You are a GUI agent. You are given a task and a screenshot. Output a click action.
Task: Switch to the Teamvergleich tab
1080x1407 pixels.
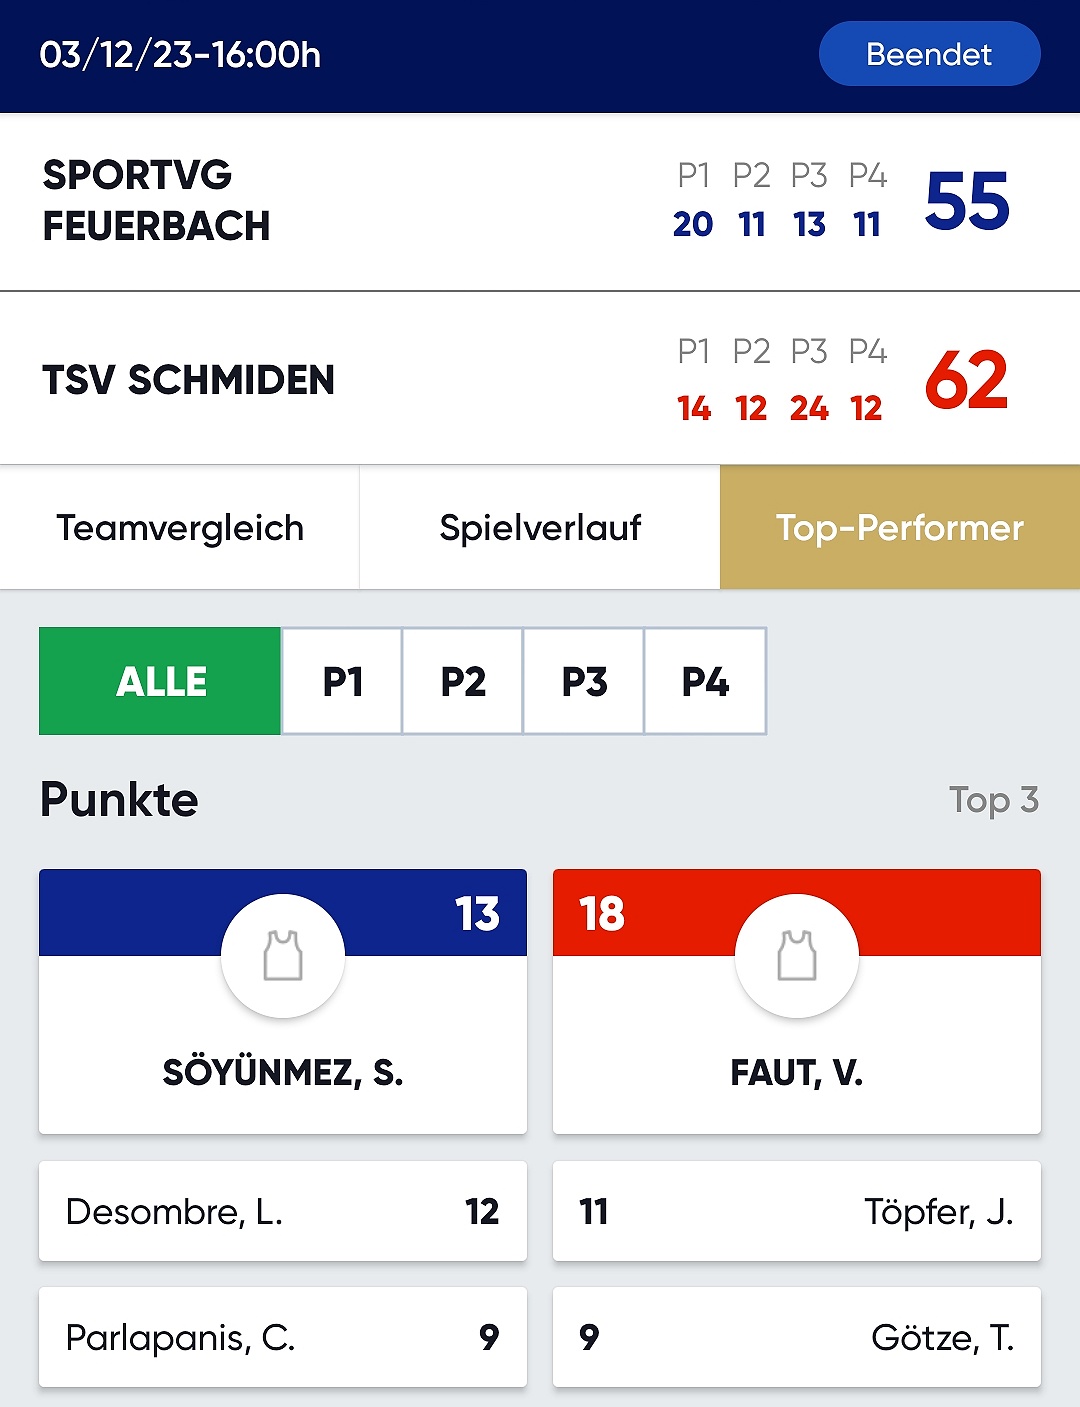click(180, 527)
